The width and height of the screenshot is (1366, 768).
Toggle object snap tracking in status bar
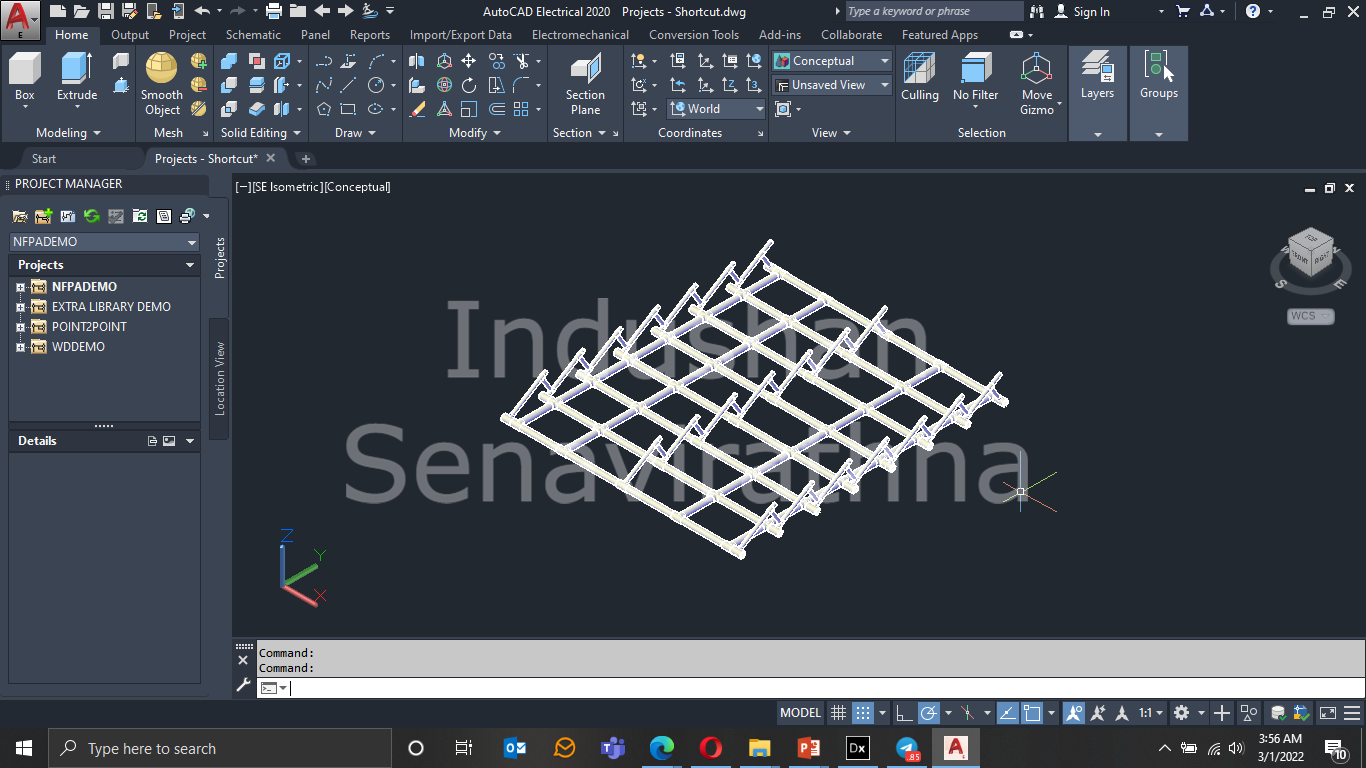[x=1008, y=713]
